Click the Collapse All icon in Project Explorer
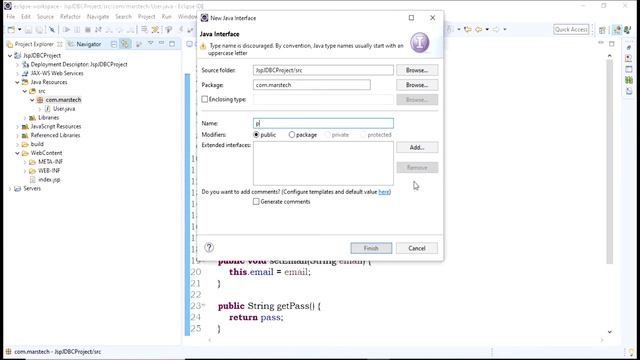Viewport: 640px width, 360px height. click(114, 44)
